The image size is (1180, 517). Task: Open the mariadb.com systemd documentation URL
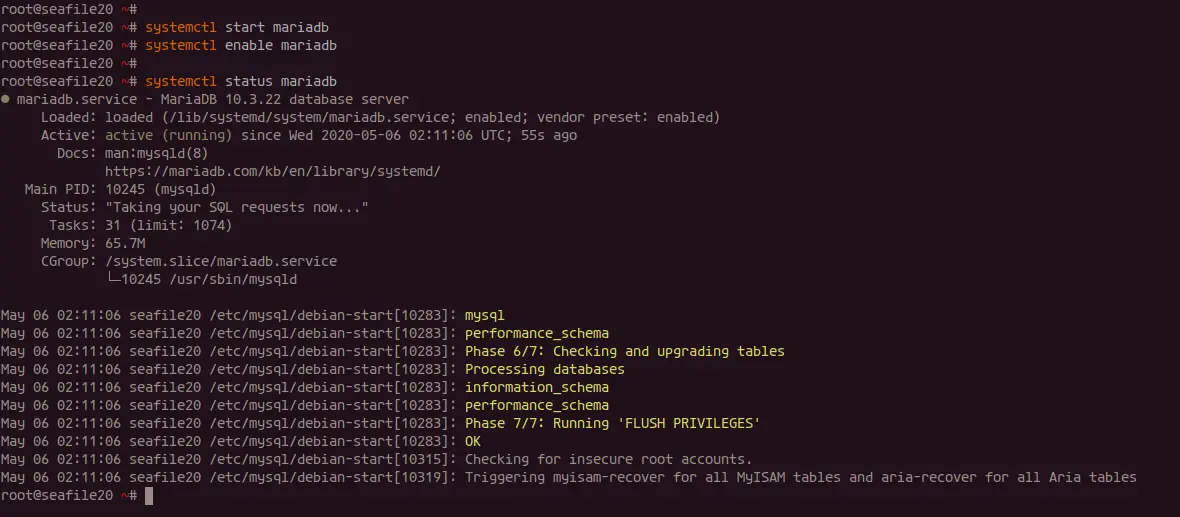(x=272, y=172)
